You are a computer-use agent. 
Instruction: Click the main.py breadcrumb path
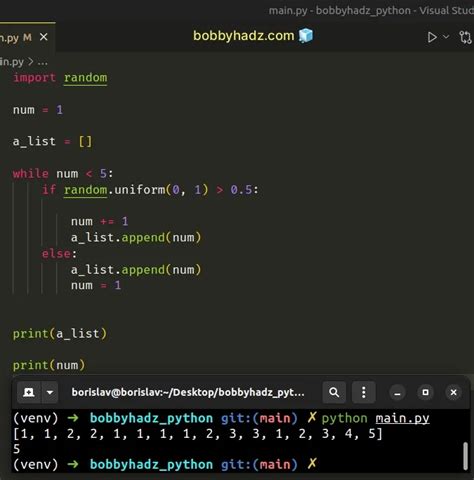pyautogui.click(x=12, y=62)
